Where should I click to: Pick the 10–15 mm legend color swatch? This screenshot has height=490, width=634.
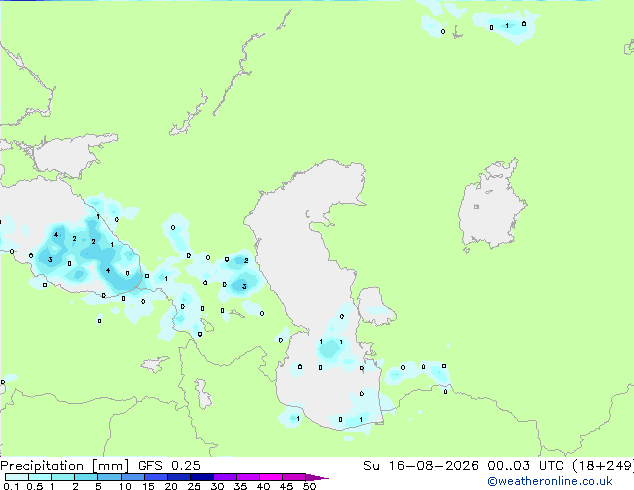tap(132, 477)
